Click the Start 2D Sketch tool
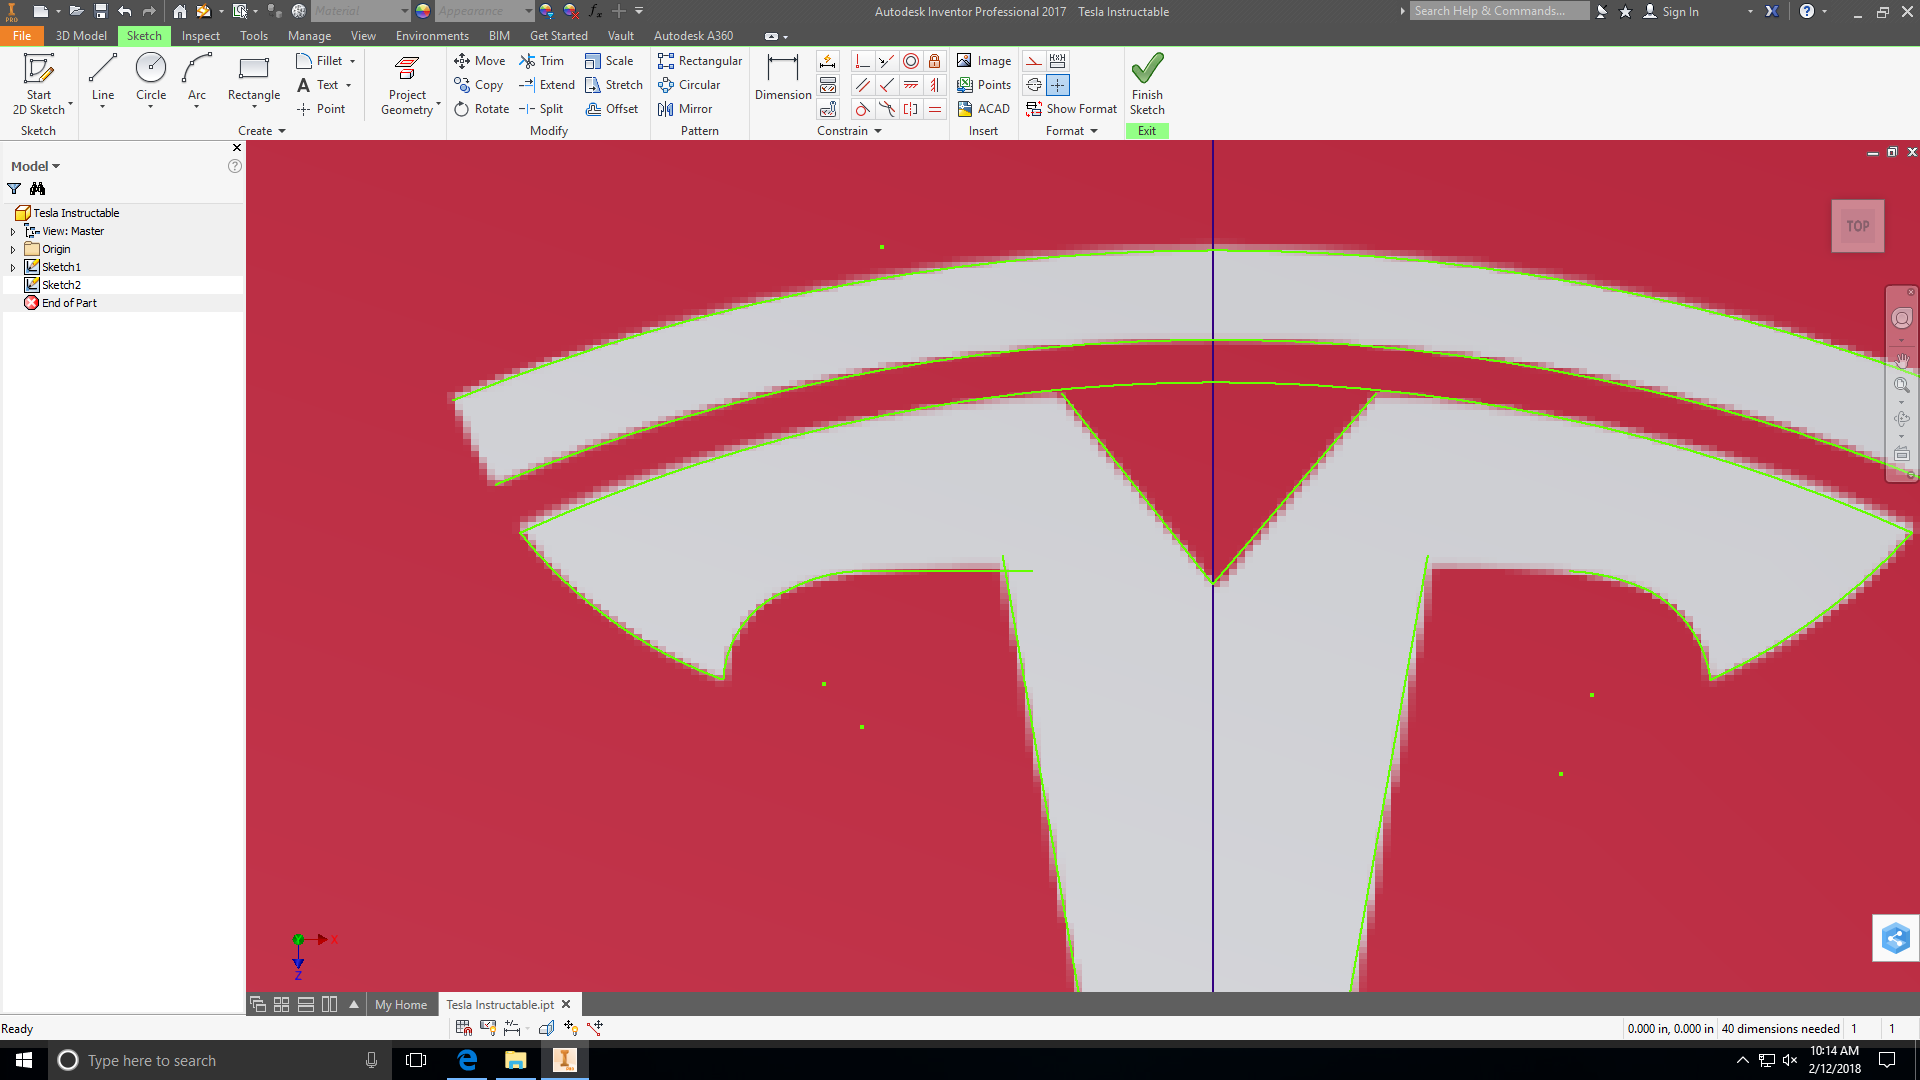The height and width of the screenshot is (1080, 1920). [x=39, y=85]
